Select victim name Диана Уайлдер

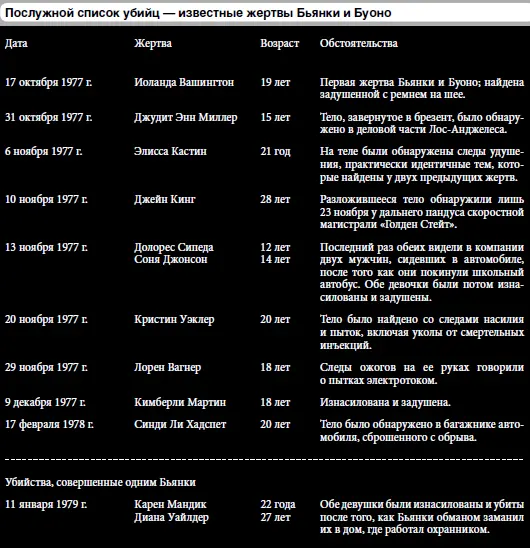pyautogui.click(x=171, y=518)
